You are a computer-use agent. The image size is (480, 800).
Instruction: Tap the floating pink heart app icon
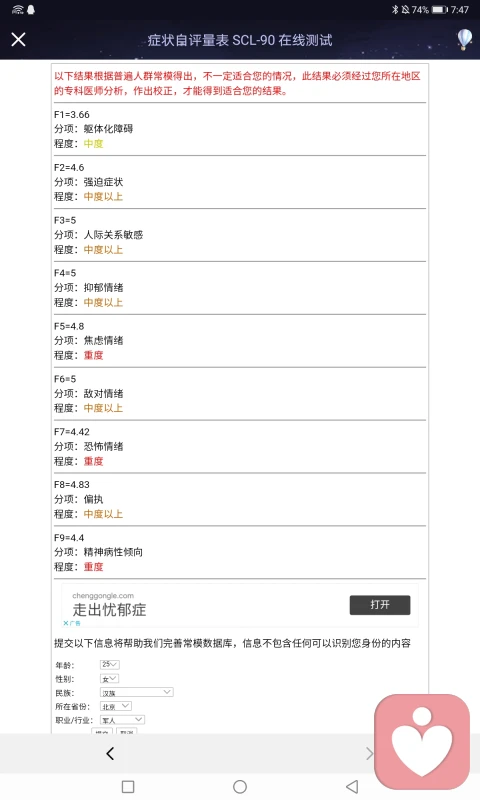[x=422, y=741]
